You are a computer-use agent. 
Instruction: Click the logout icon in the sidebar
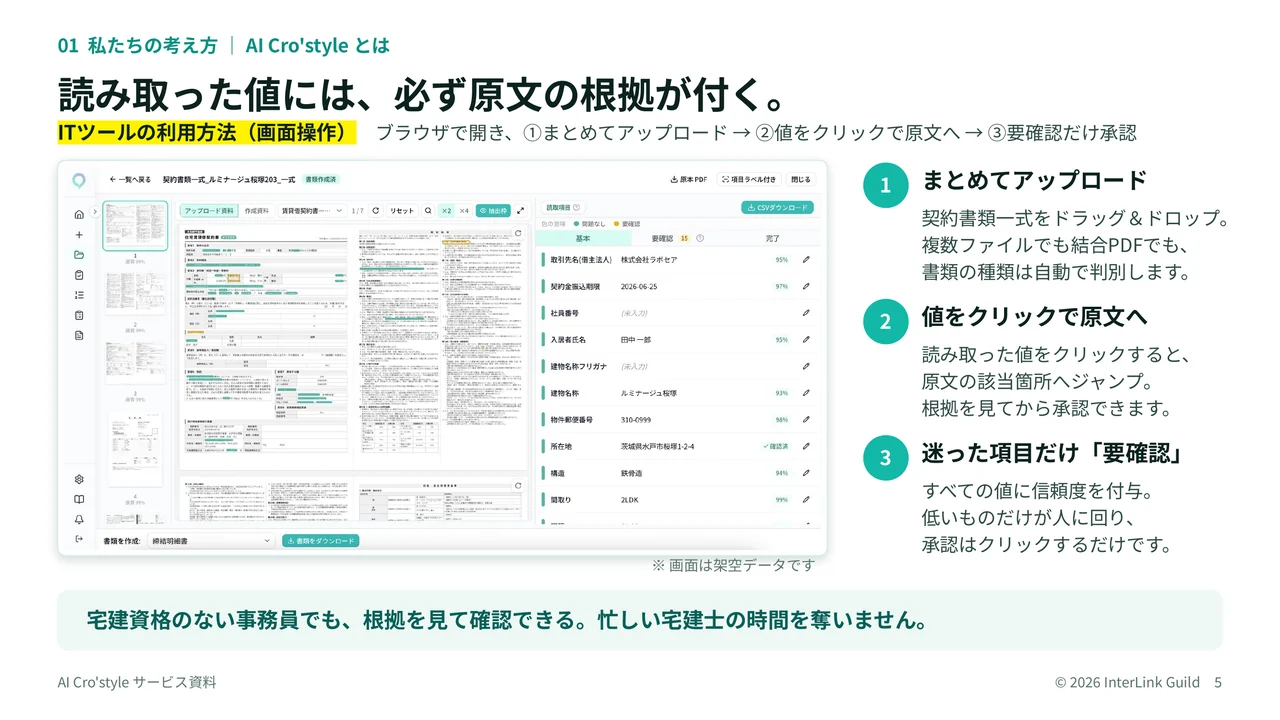79,539
